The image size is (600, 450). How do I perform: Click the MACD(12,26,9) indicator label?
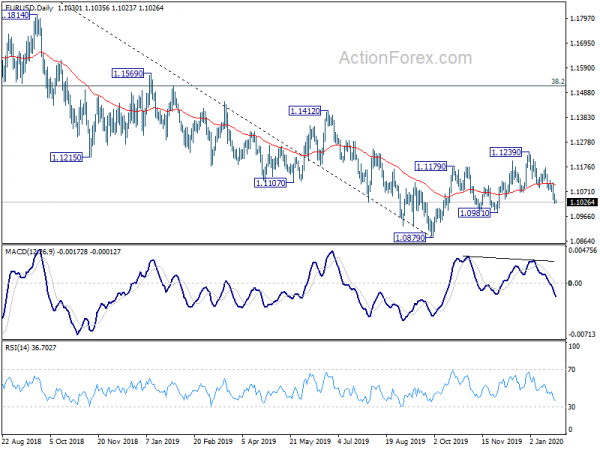(30, 252)
